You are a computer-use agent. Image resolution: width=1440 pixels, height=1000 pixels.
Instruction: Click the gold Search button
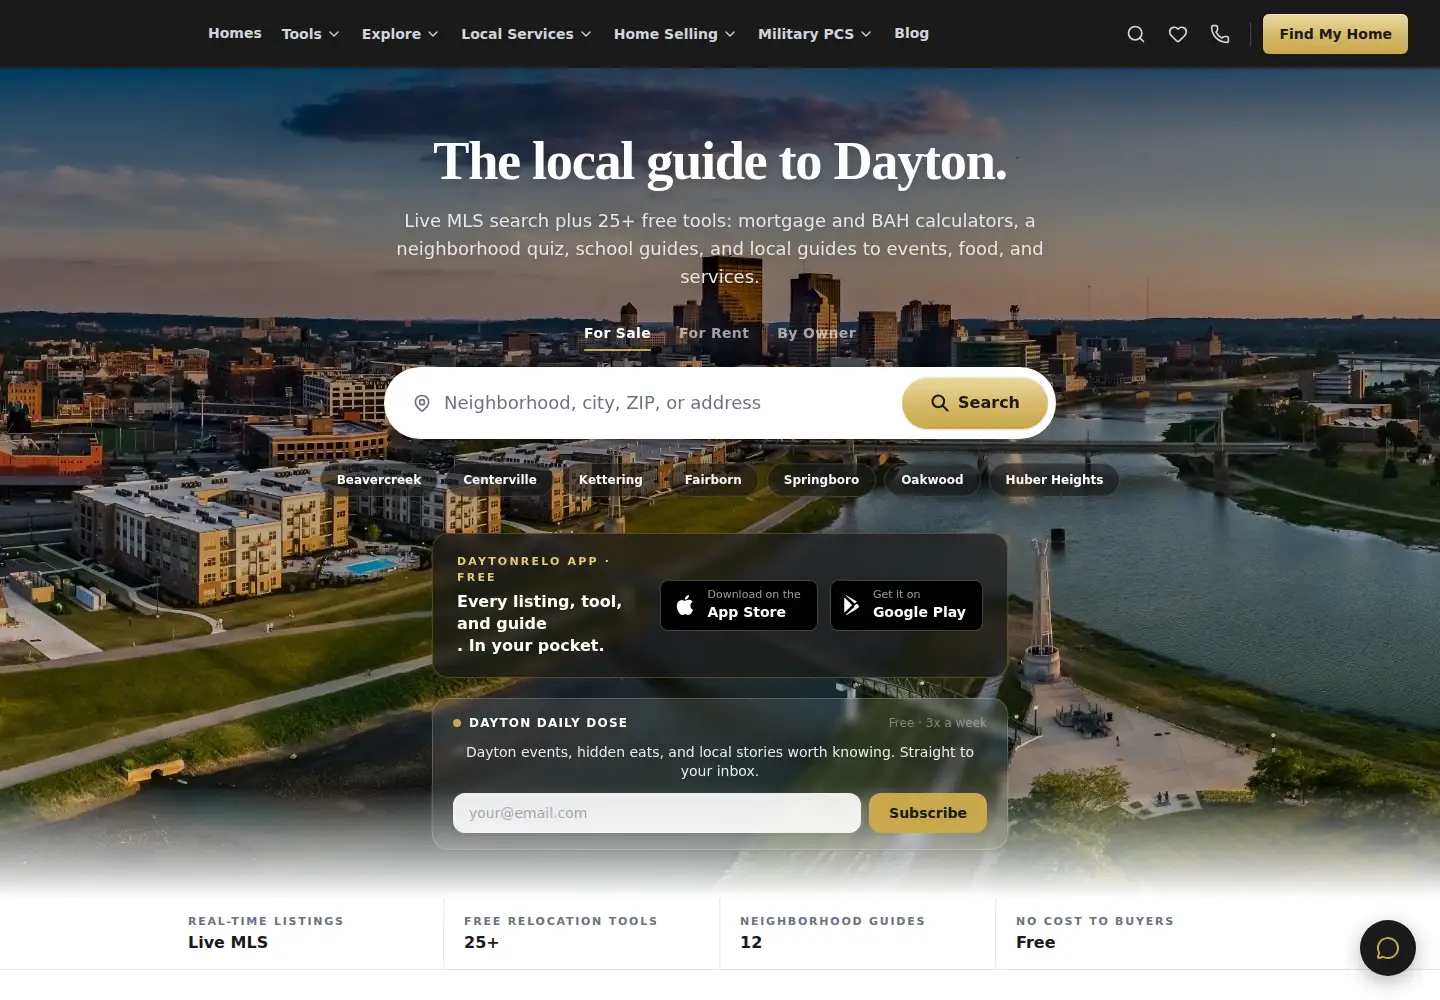[975, 403]
